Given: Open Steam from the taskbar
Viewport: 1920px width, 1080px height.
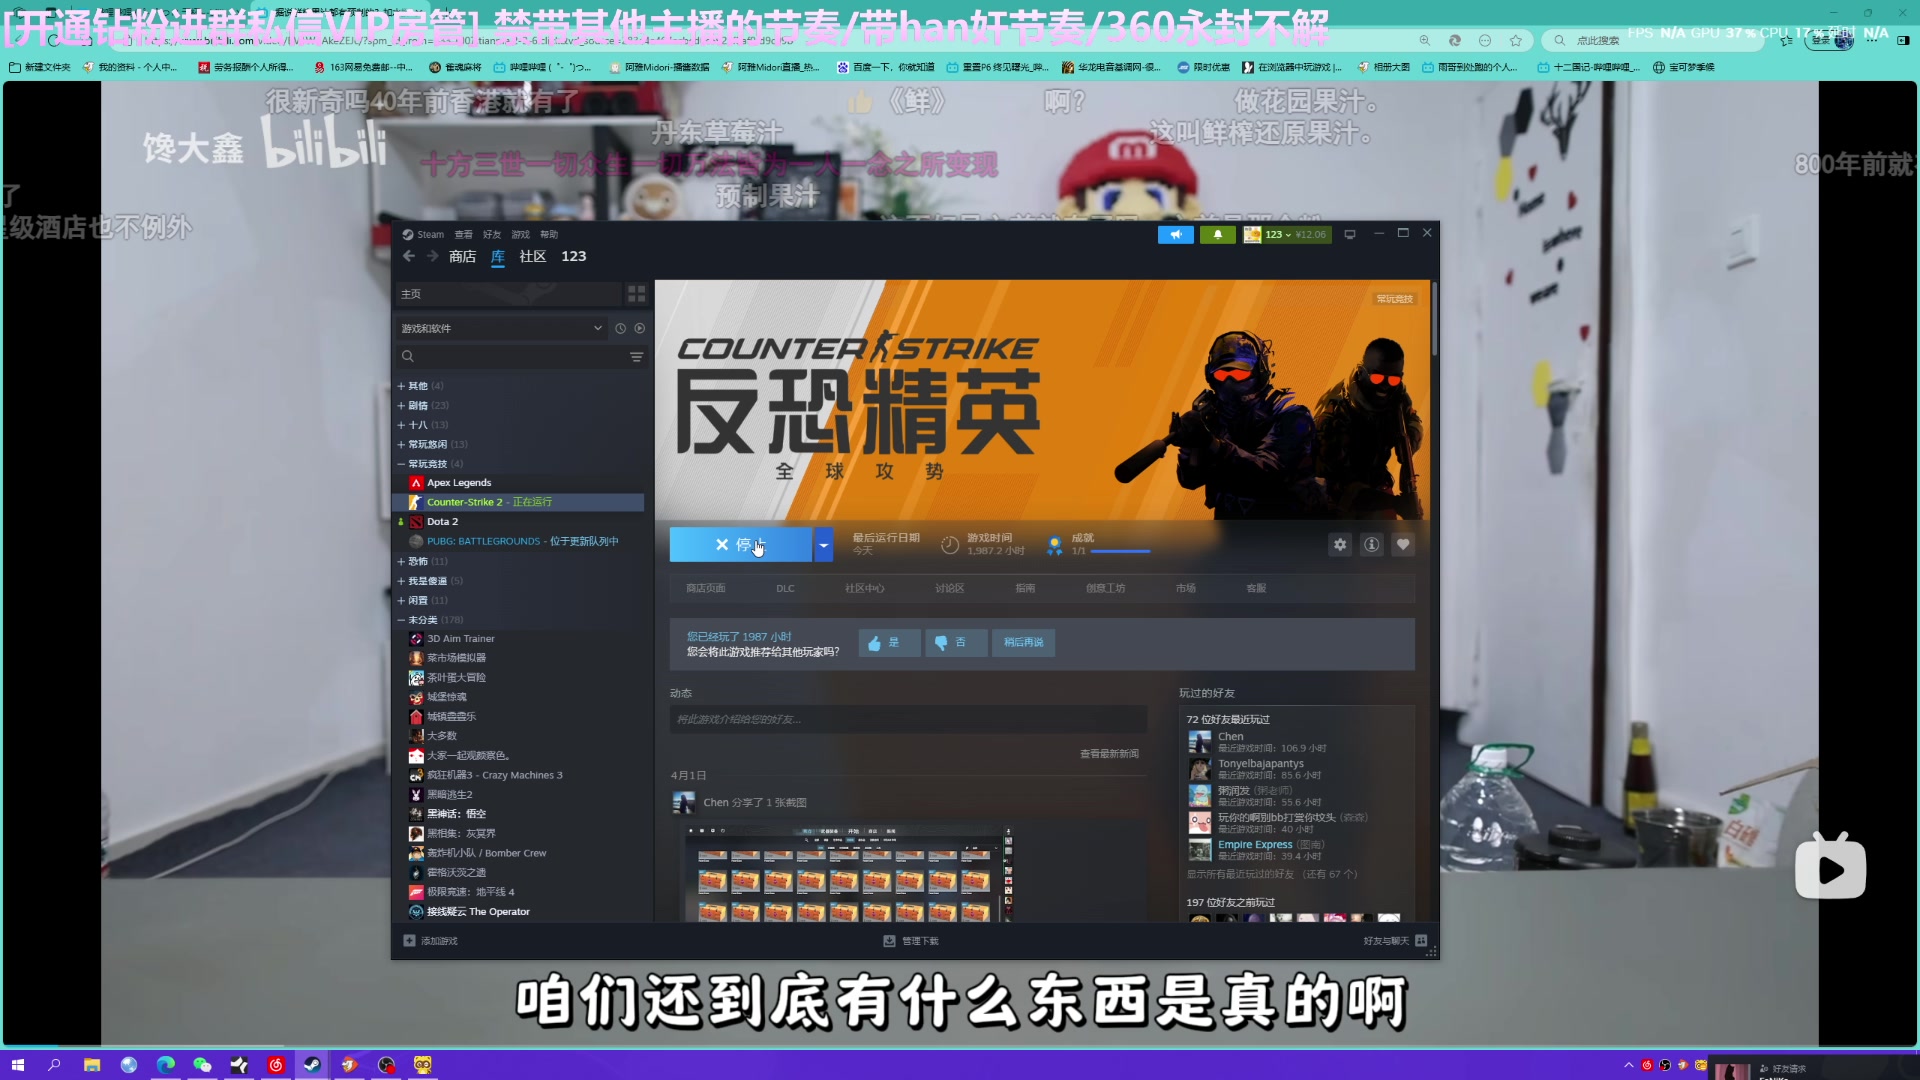Looking at the screenshot, I should tap(312, 1065).
